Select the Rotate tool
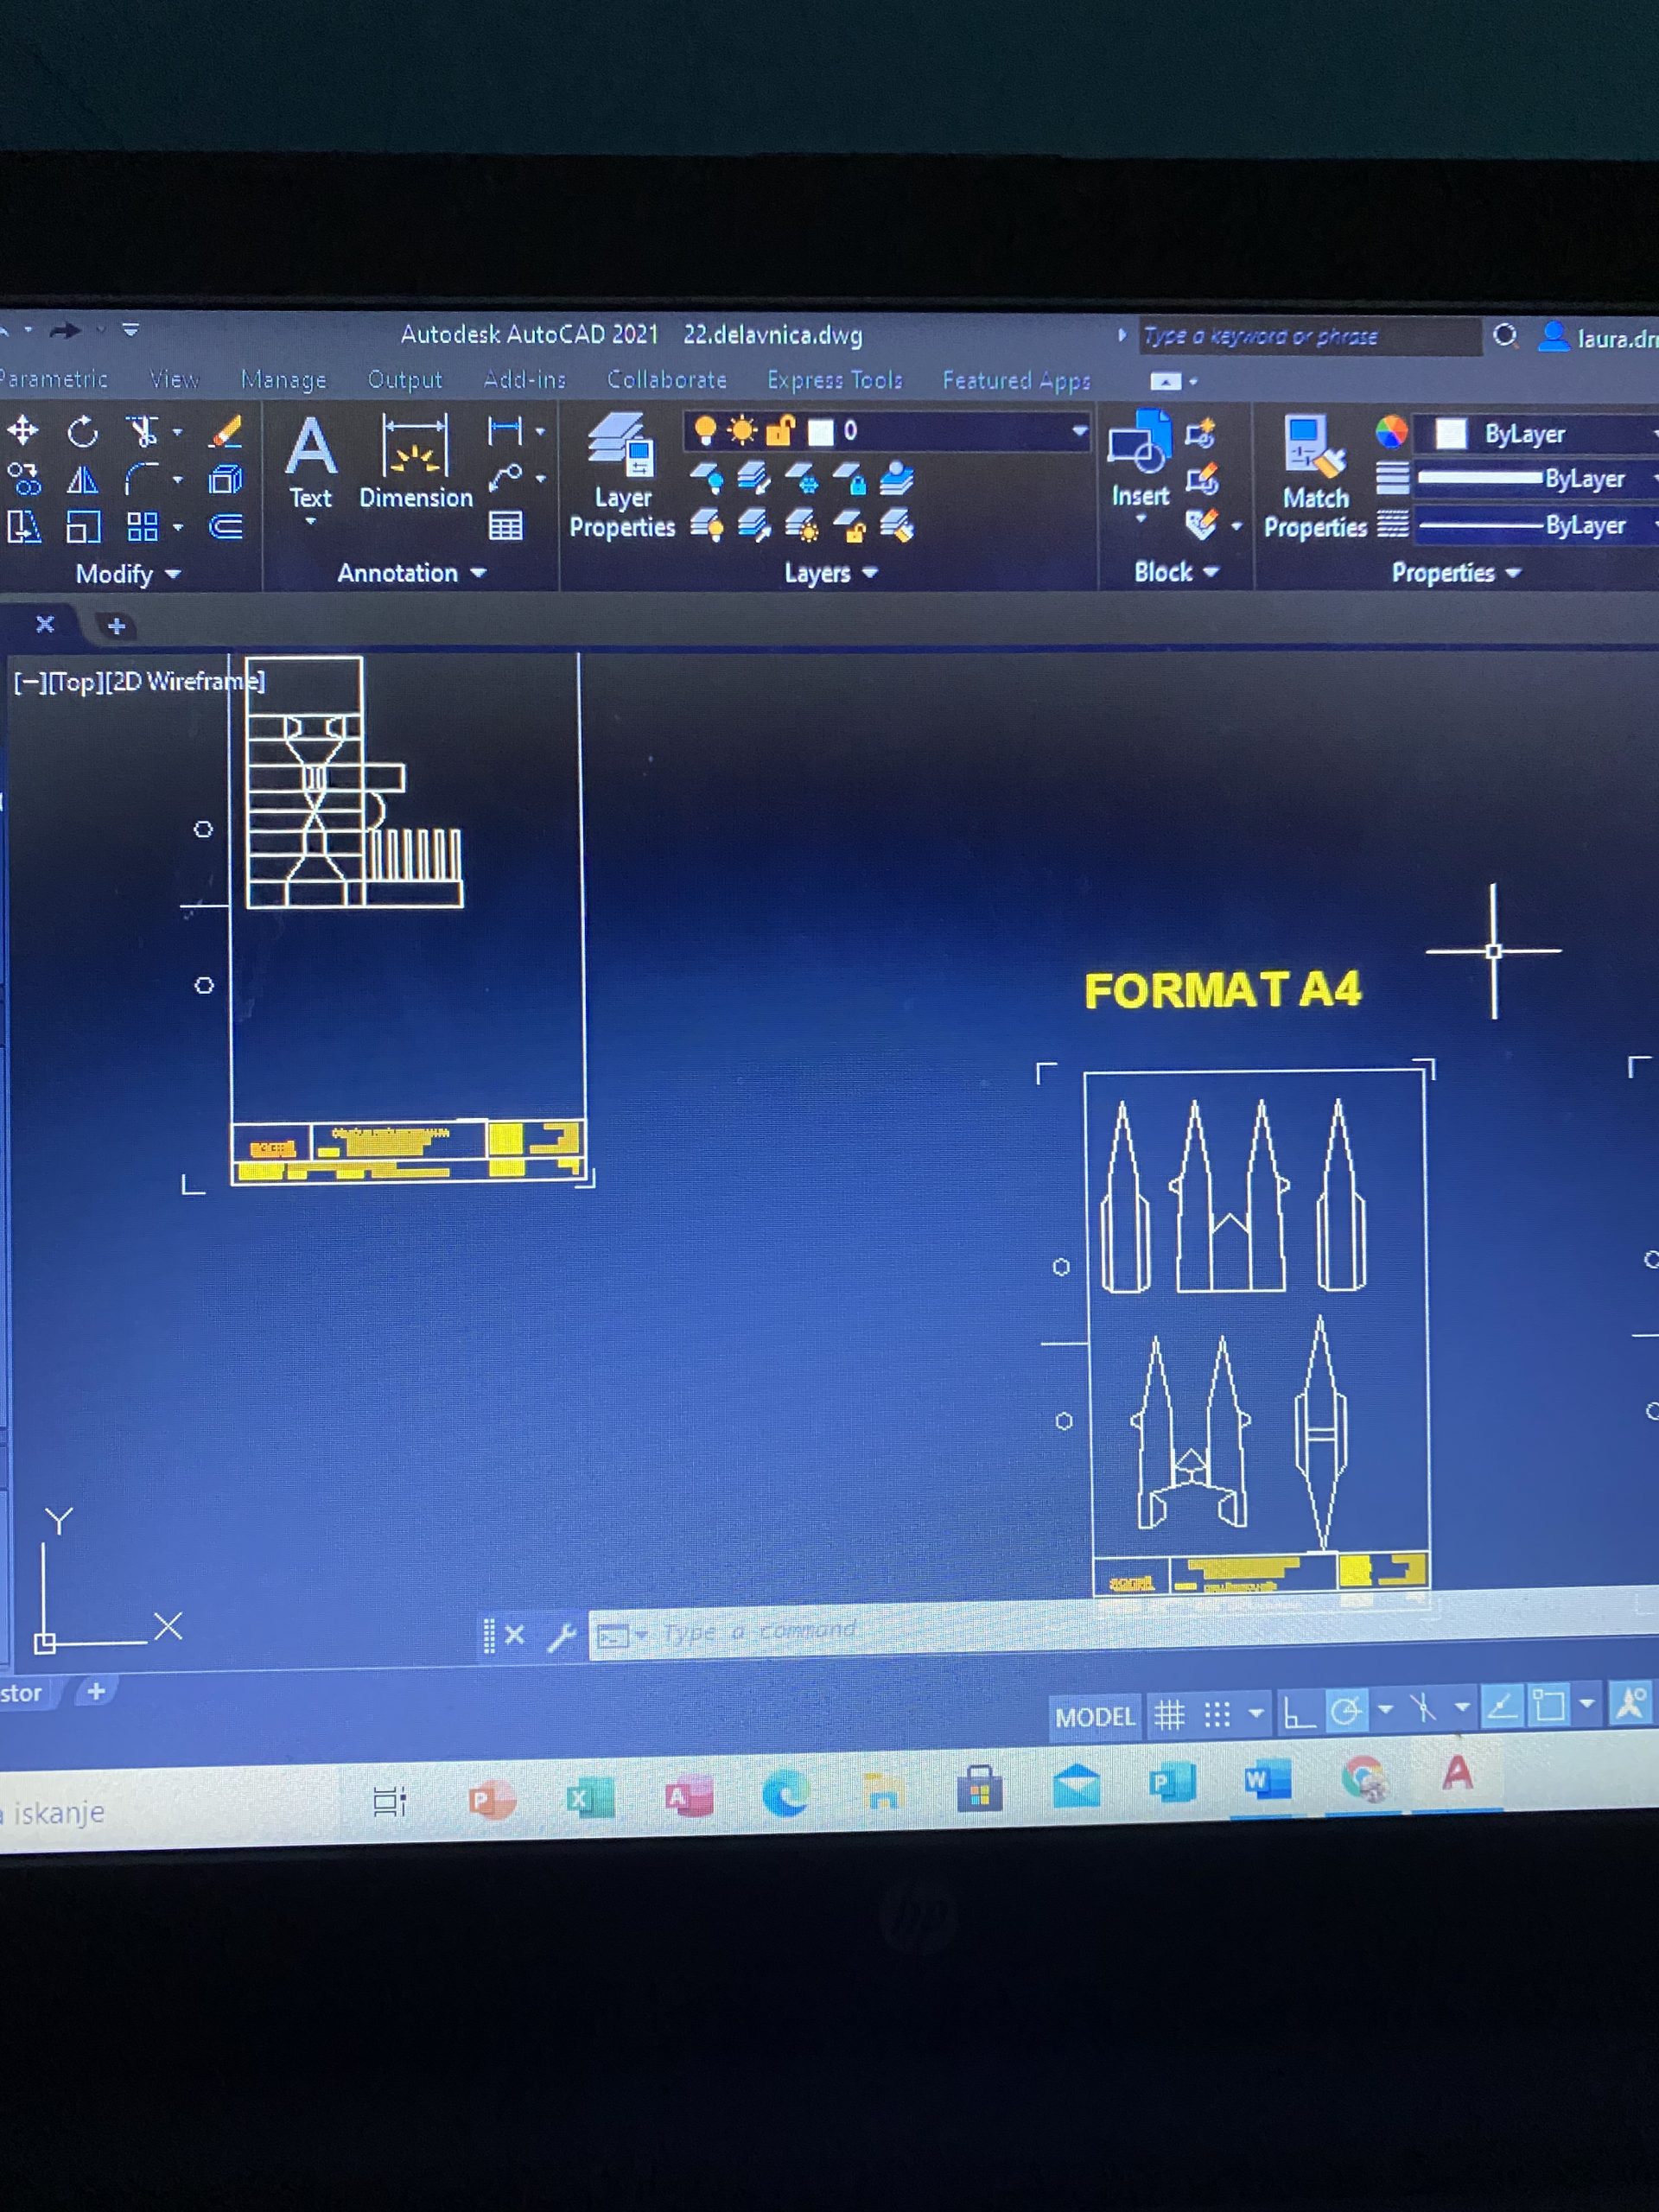This screenshot has width=1659, height=2212. [x=82, y=432]
